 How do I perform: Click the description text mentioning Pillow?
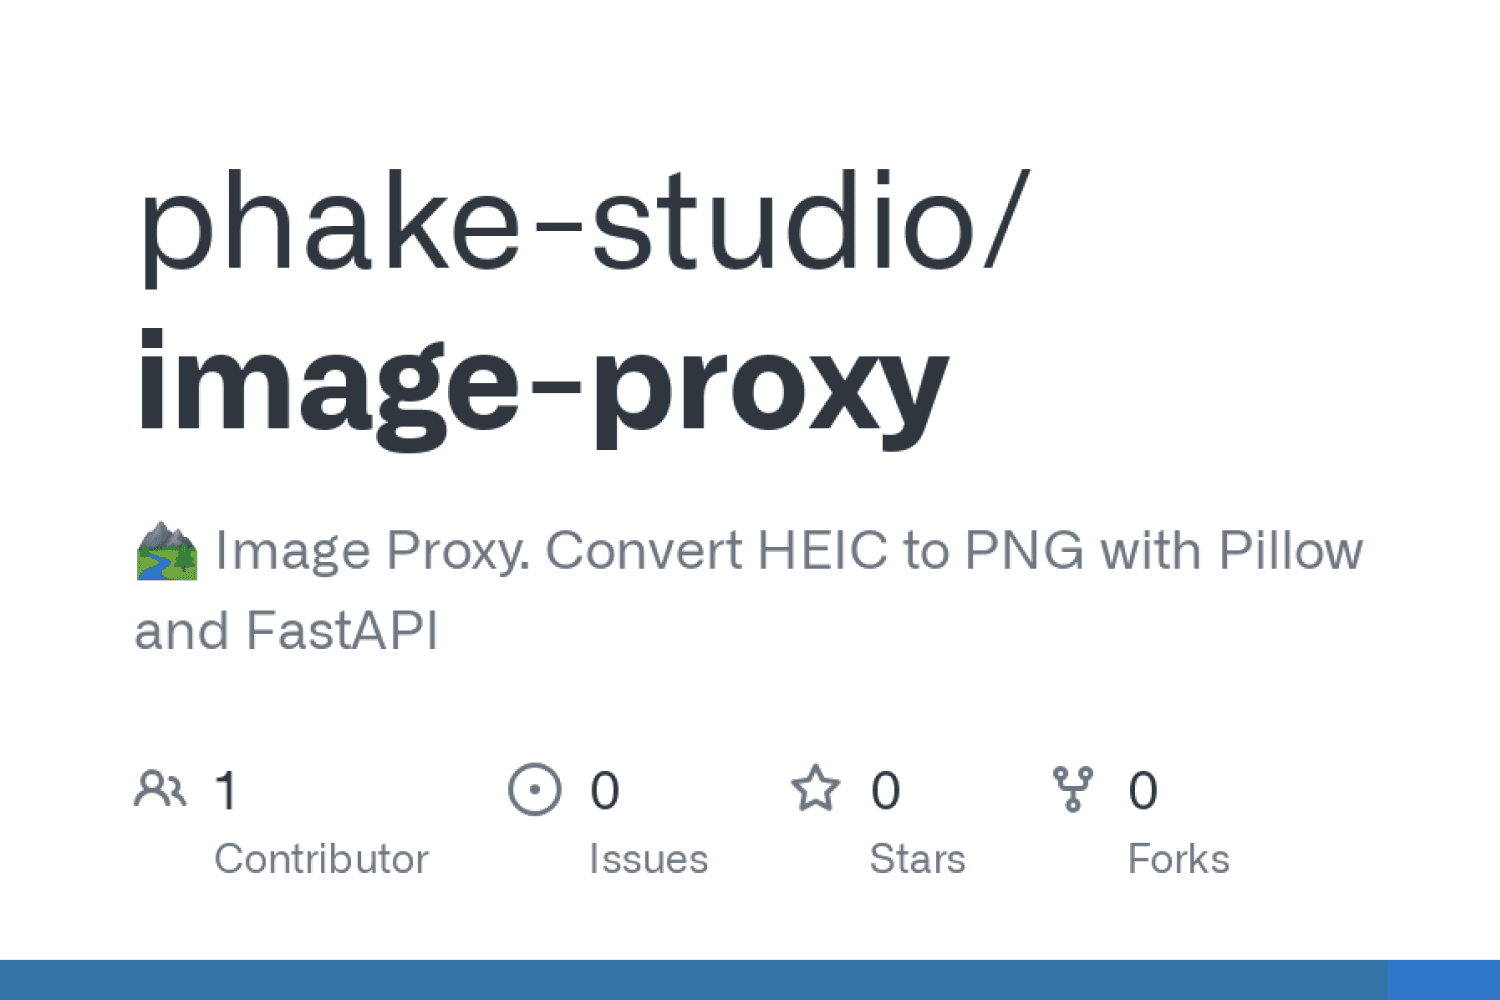pos(789,550)
